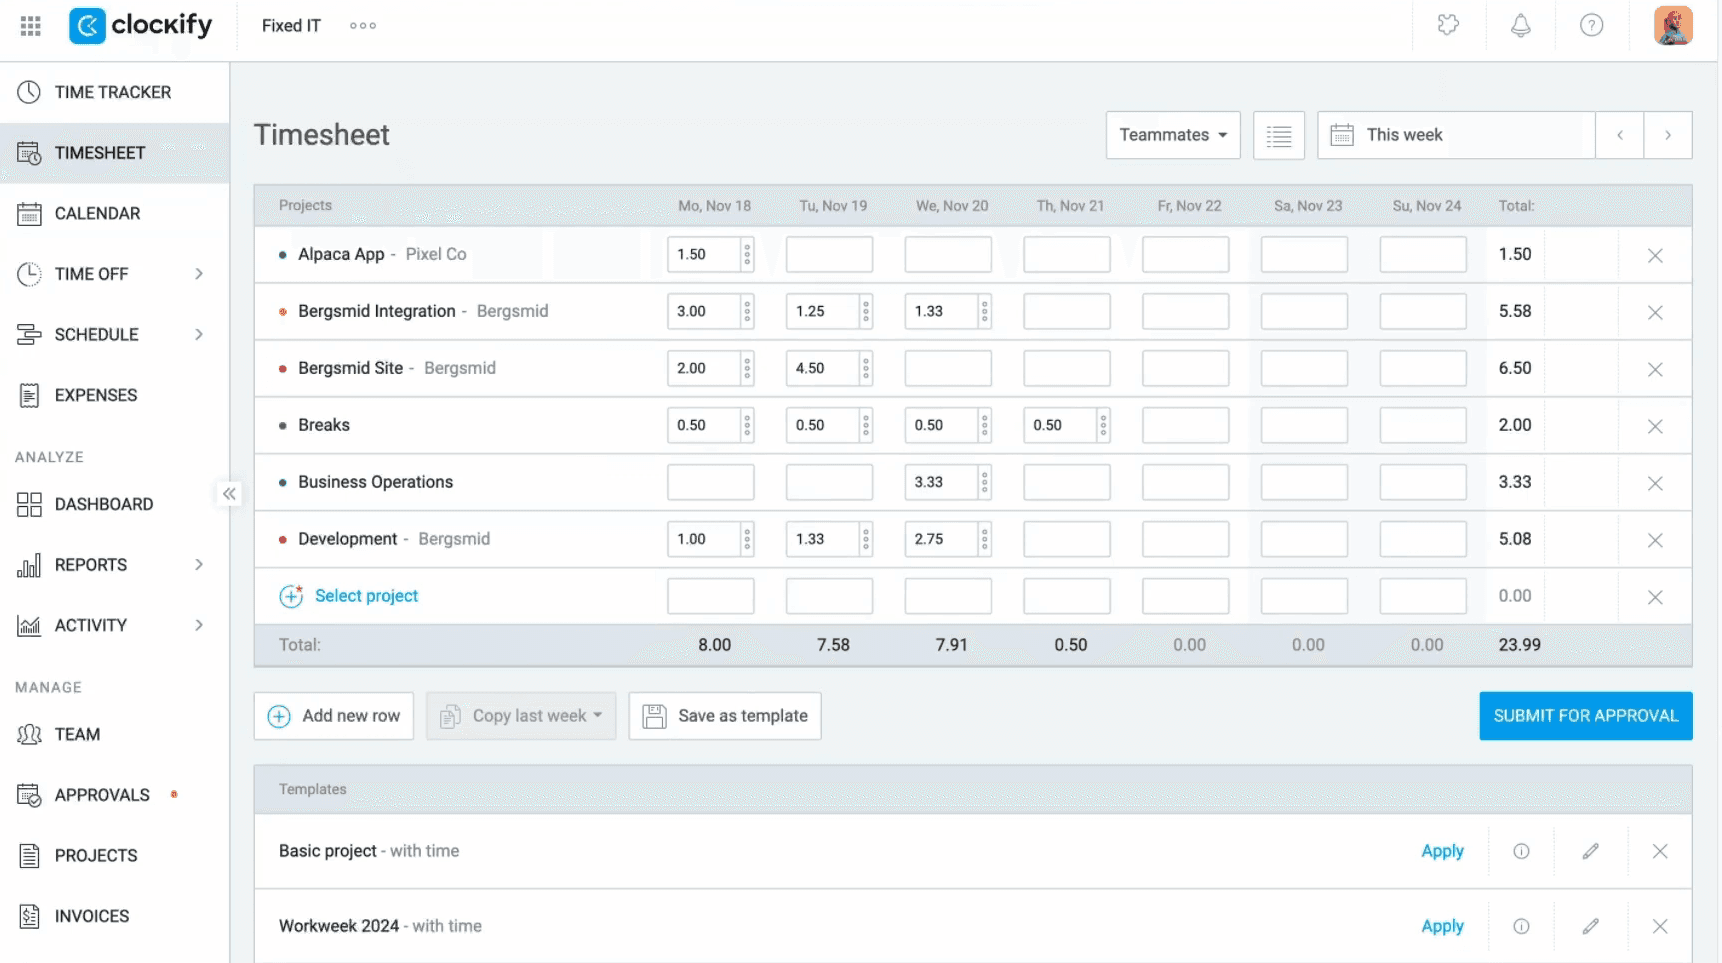Open notifications bell

tap(1520, 26)
